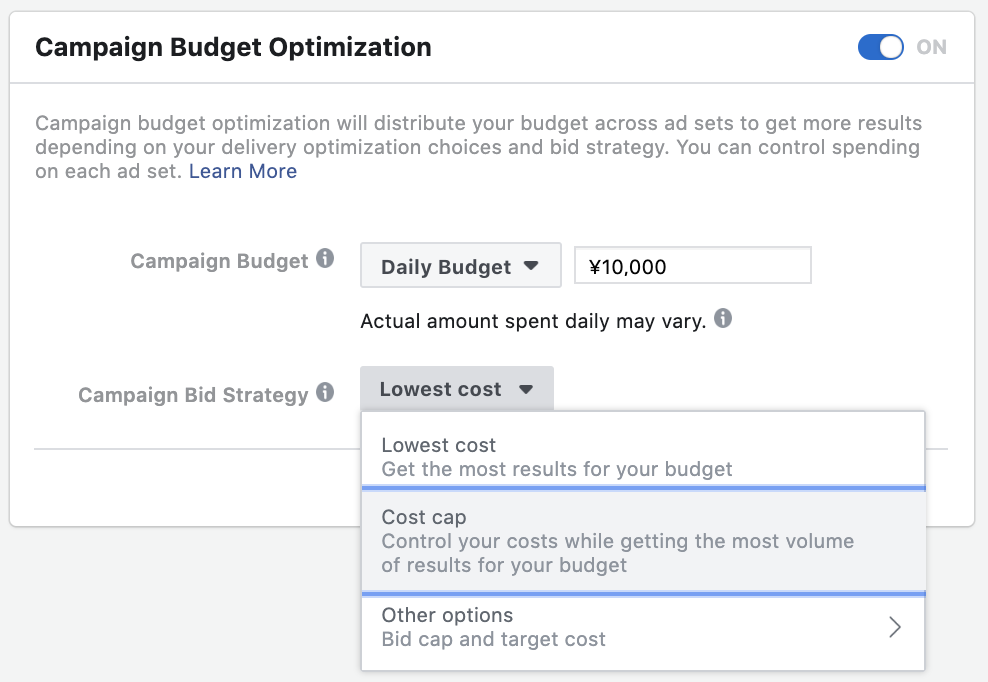Click info icon next to daily spend note
This screenshot has height=682, width=988.
tap(723, 318)
